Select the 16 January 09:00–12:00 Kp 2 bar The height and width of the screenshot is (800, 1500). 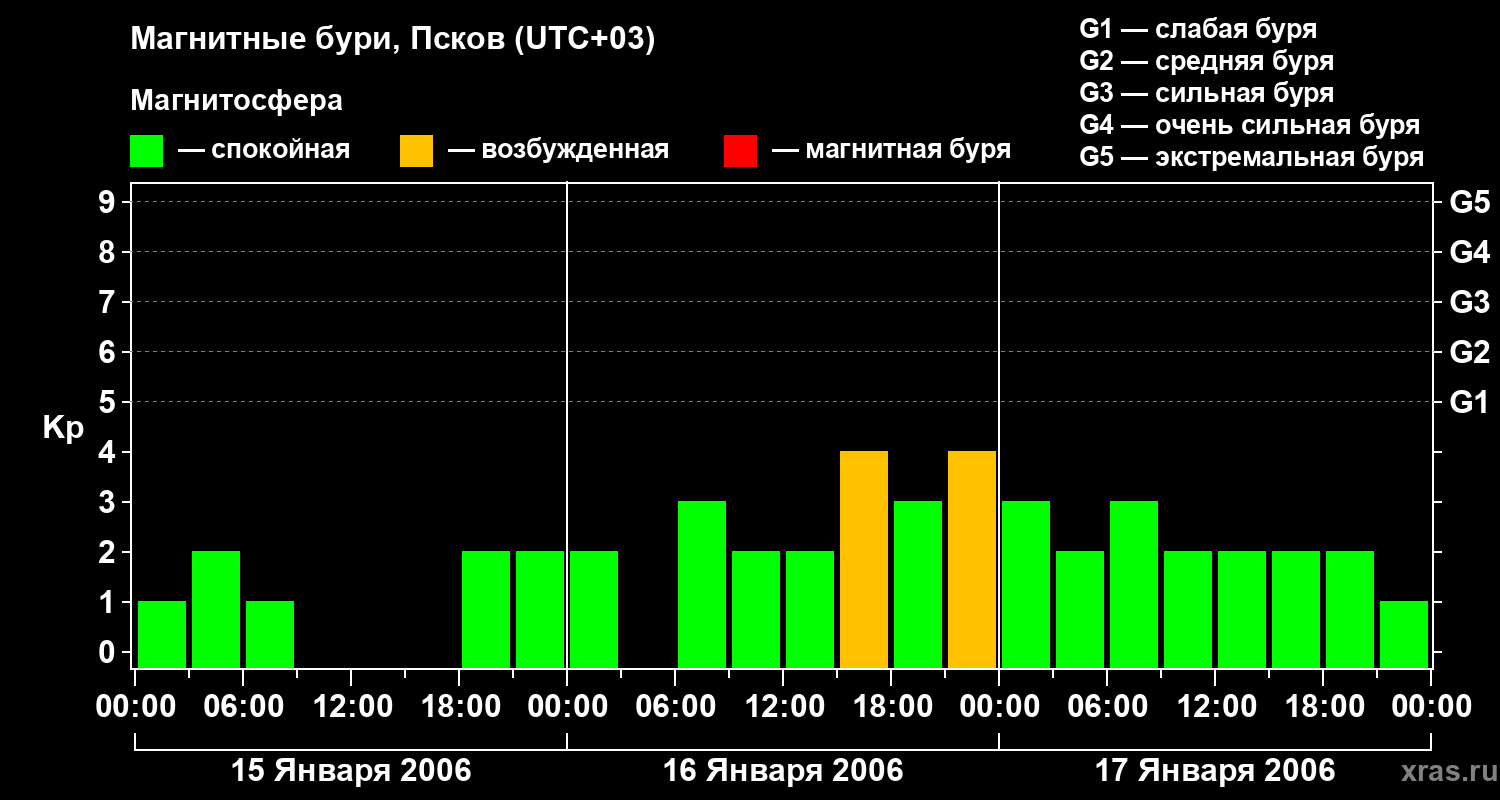tap(756, 610)
